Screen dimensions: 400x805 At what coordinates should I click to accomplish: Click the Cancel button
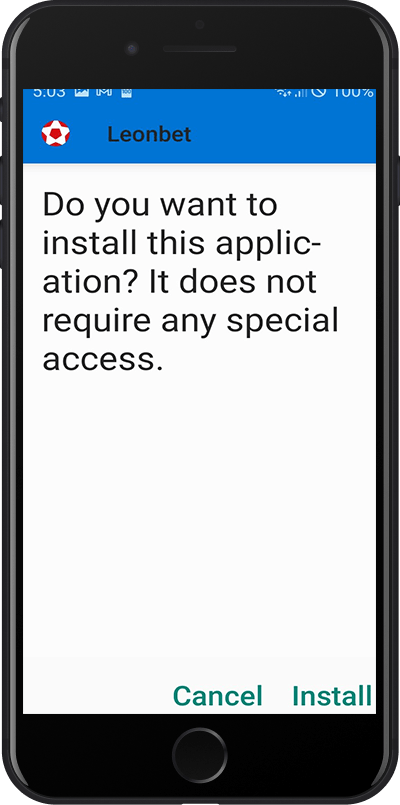(218, 696)
